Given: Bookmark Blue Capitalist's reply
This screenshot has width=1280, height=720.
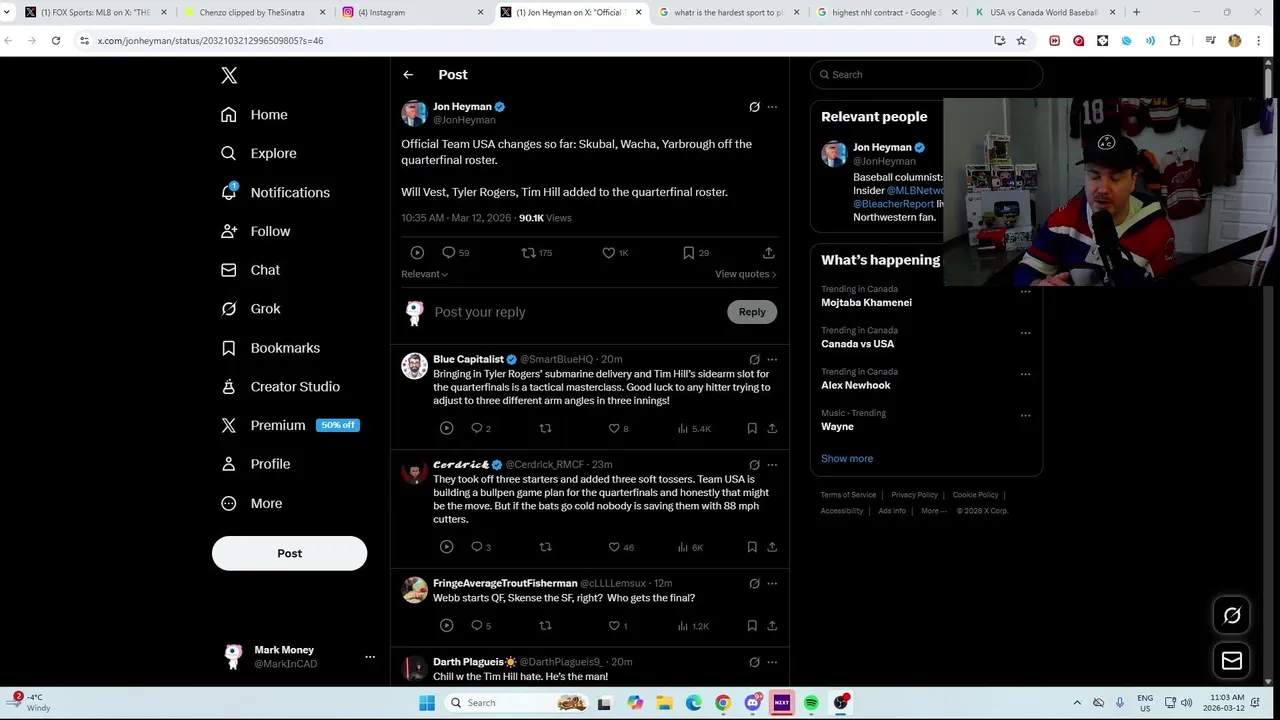Looking at the screenshot, I should pos(752,428).
